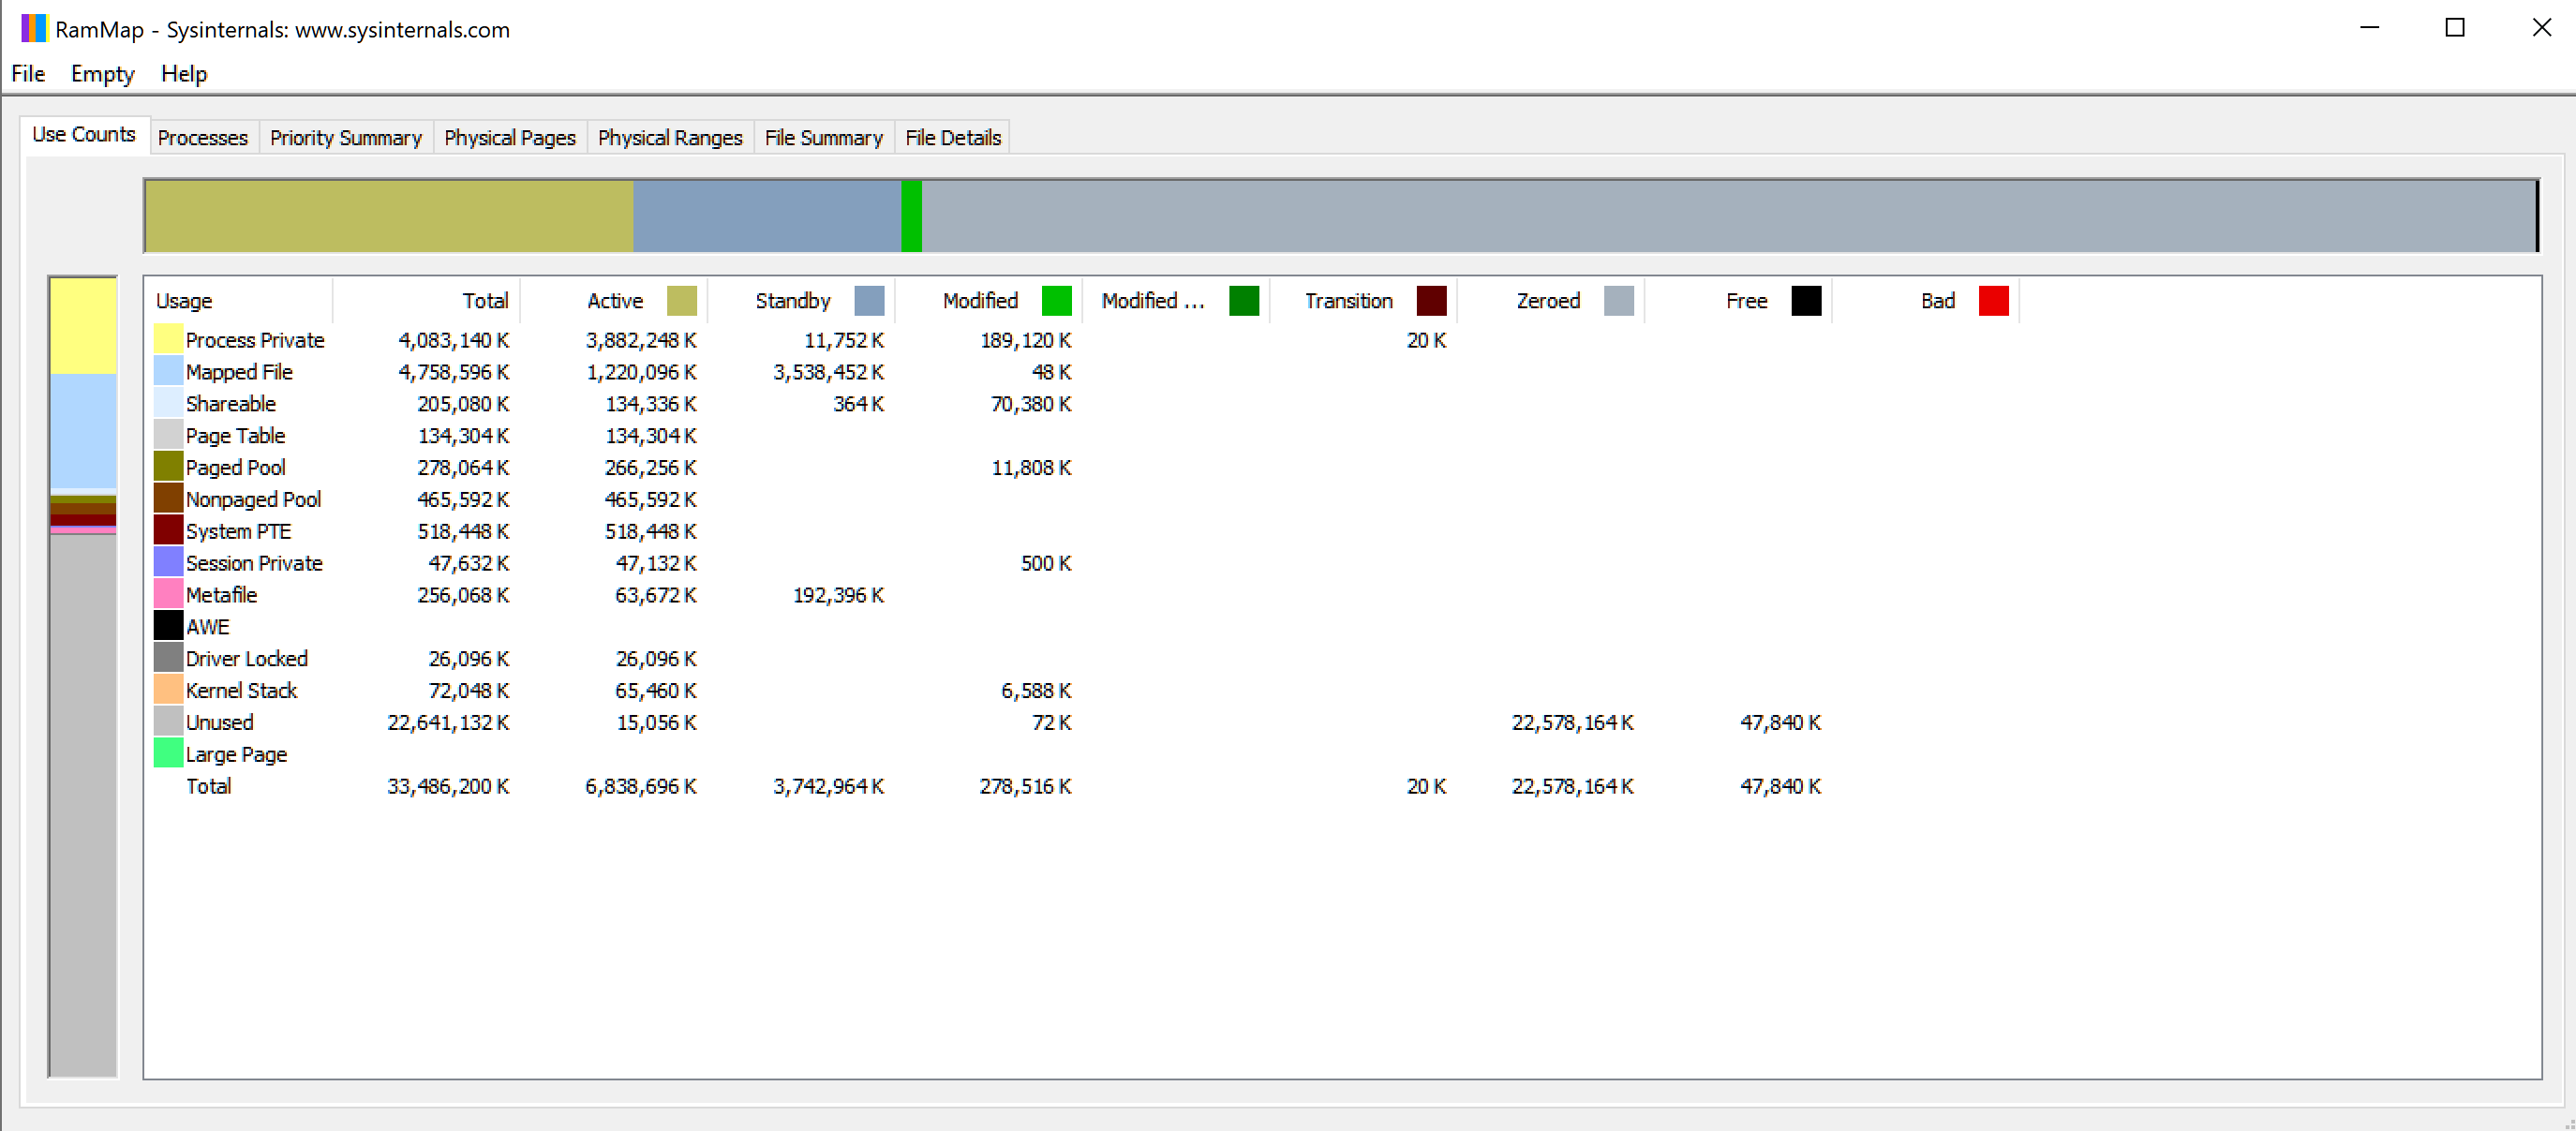
Task: Click the green Large Page color swatch
Action: pyautogui.click(x=168, y=753)
